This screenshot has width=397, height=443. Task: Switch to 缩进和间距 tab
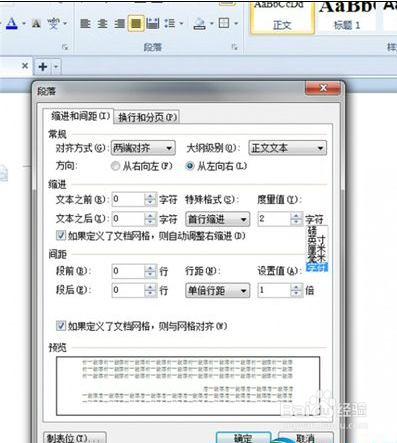80,116
